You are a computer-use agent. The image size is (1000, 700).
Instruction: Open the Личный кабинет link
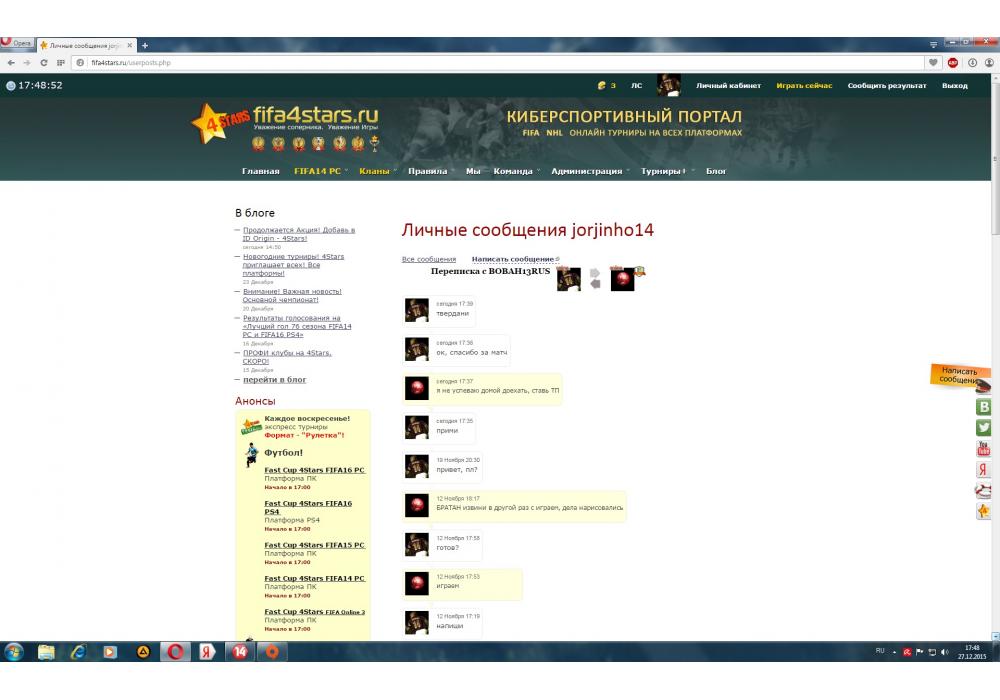coord(728,86)
